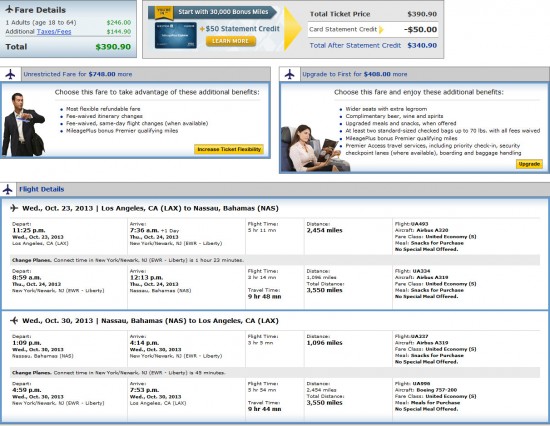
Task: Click the departing plane icon for Oct. 23 flight
Action: (14, 208)
